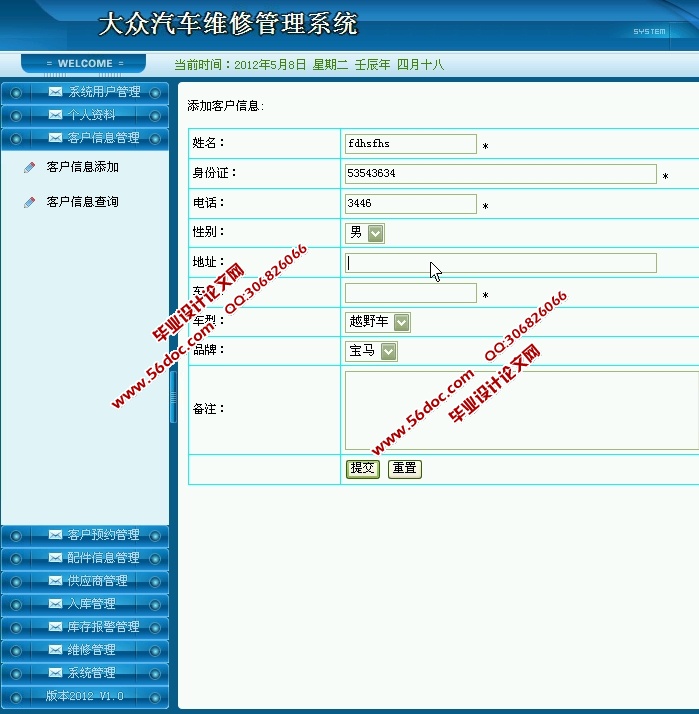Click envelope icon on 入库管理
Viewport: 699px width, 714px height.
click(55, 603)
